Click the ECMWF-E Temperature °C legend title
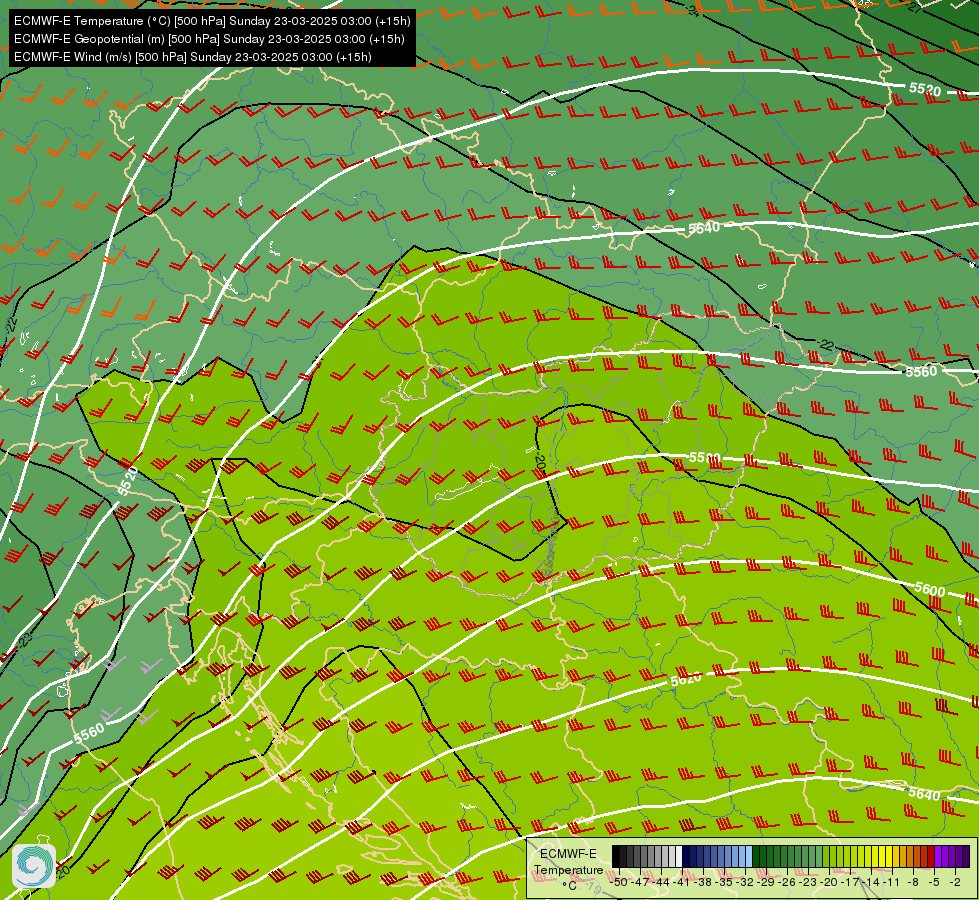 (568, 869)
